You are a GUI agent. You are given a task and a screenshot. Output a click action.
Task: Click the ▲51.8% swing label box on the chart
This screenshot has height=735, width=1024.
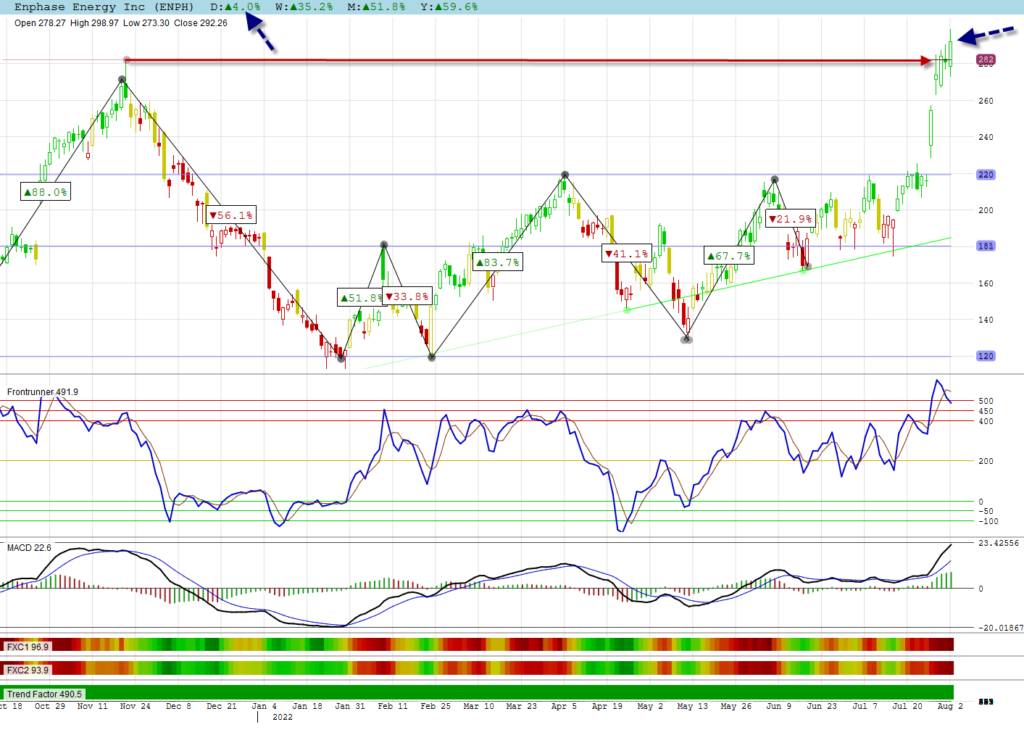360,298
